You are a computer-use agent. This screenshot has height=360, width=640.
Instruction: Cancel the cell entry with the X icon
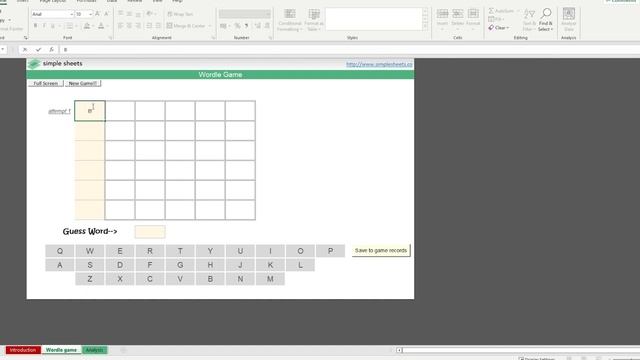[x=25, y=49]
